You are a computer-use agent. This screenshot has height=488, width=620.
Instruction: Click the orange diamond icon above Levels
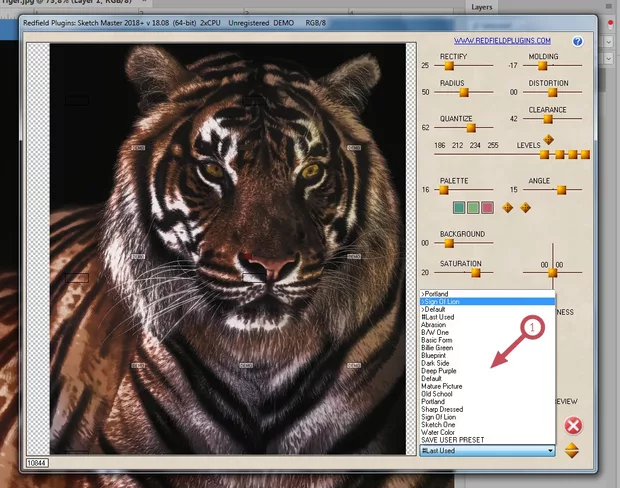pyautogui.click(x=548, y=139)
